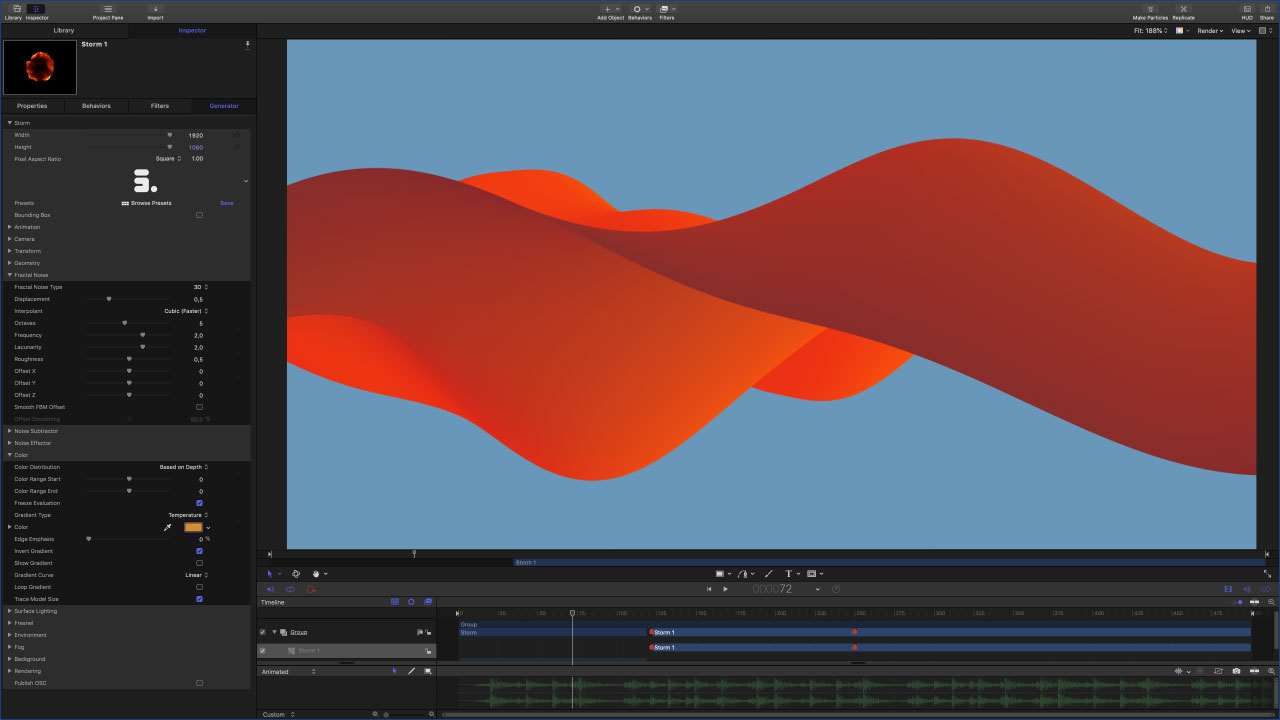The image size is (1280, 720).
Task: Switch to the Filters tab
Action: [x=160, y=106]
